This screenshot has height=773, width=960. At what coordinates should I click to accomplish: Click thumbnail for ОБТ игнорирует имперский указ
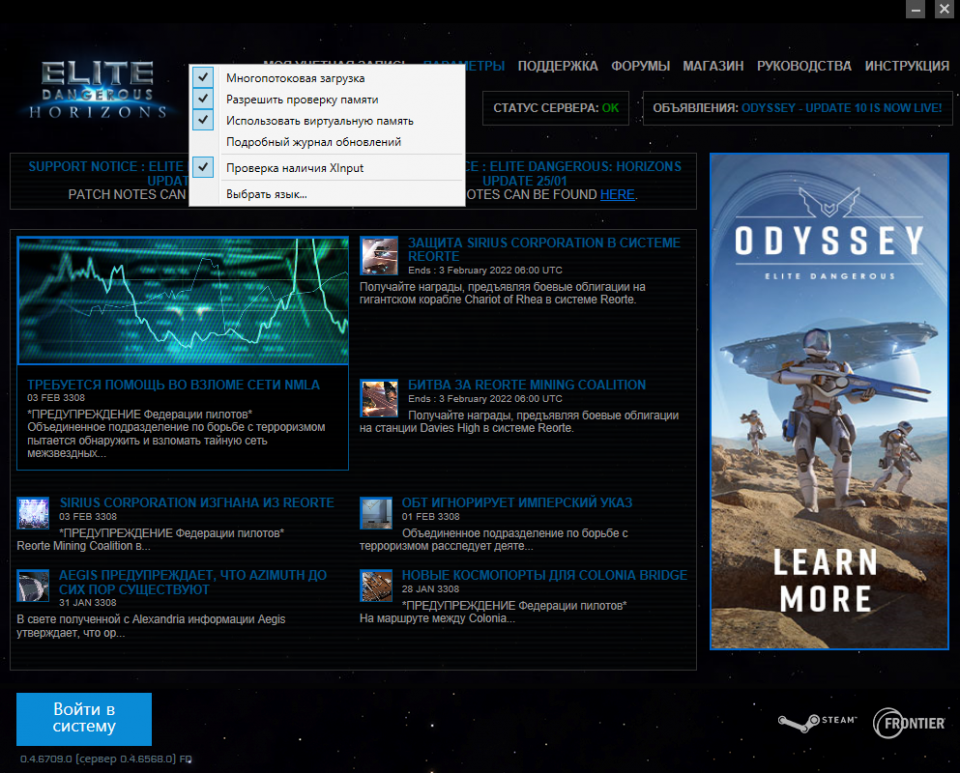tap(376, 513)
